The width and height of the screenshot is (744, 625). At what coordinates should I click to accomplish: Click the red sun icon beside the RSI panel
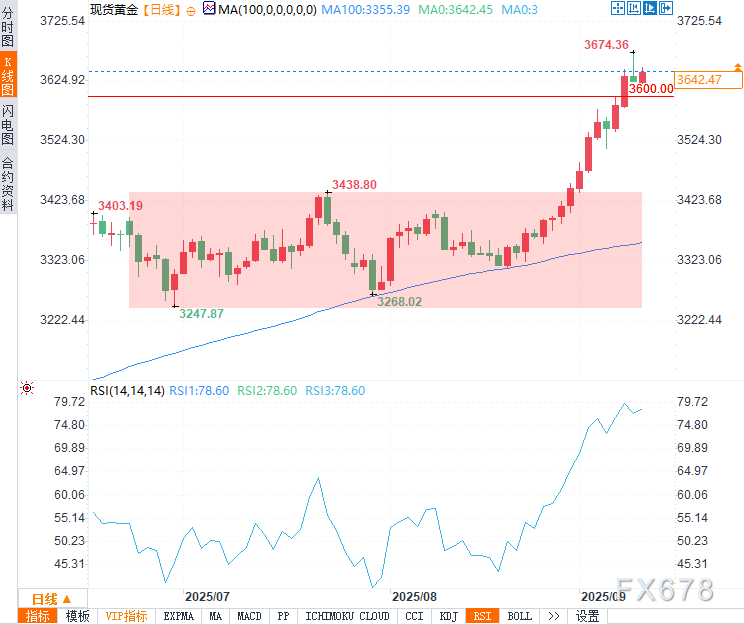[27, 388]
